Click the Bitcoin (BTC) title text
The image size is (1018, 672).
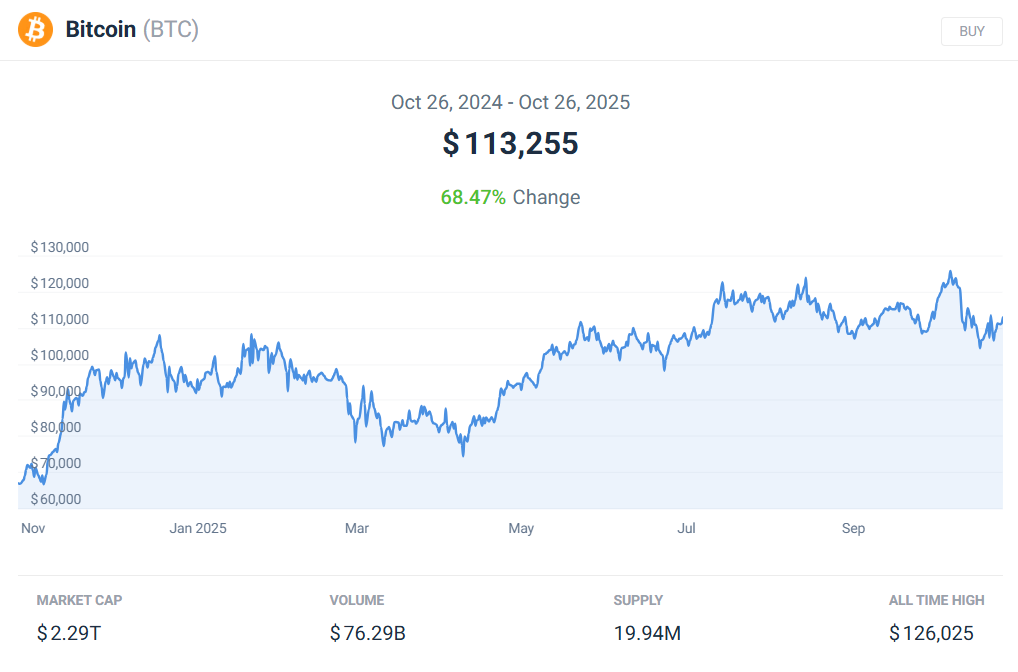[x=132, y=30]
